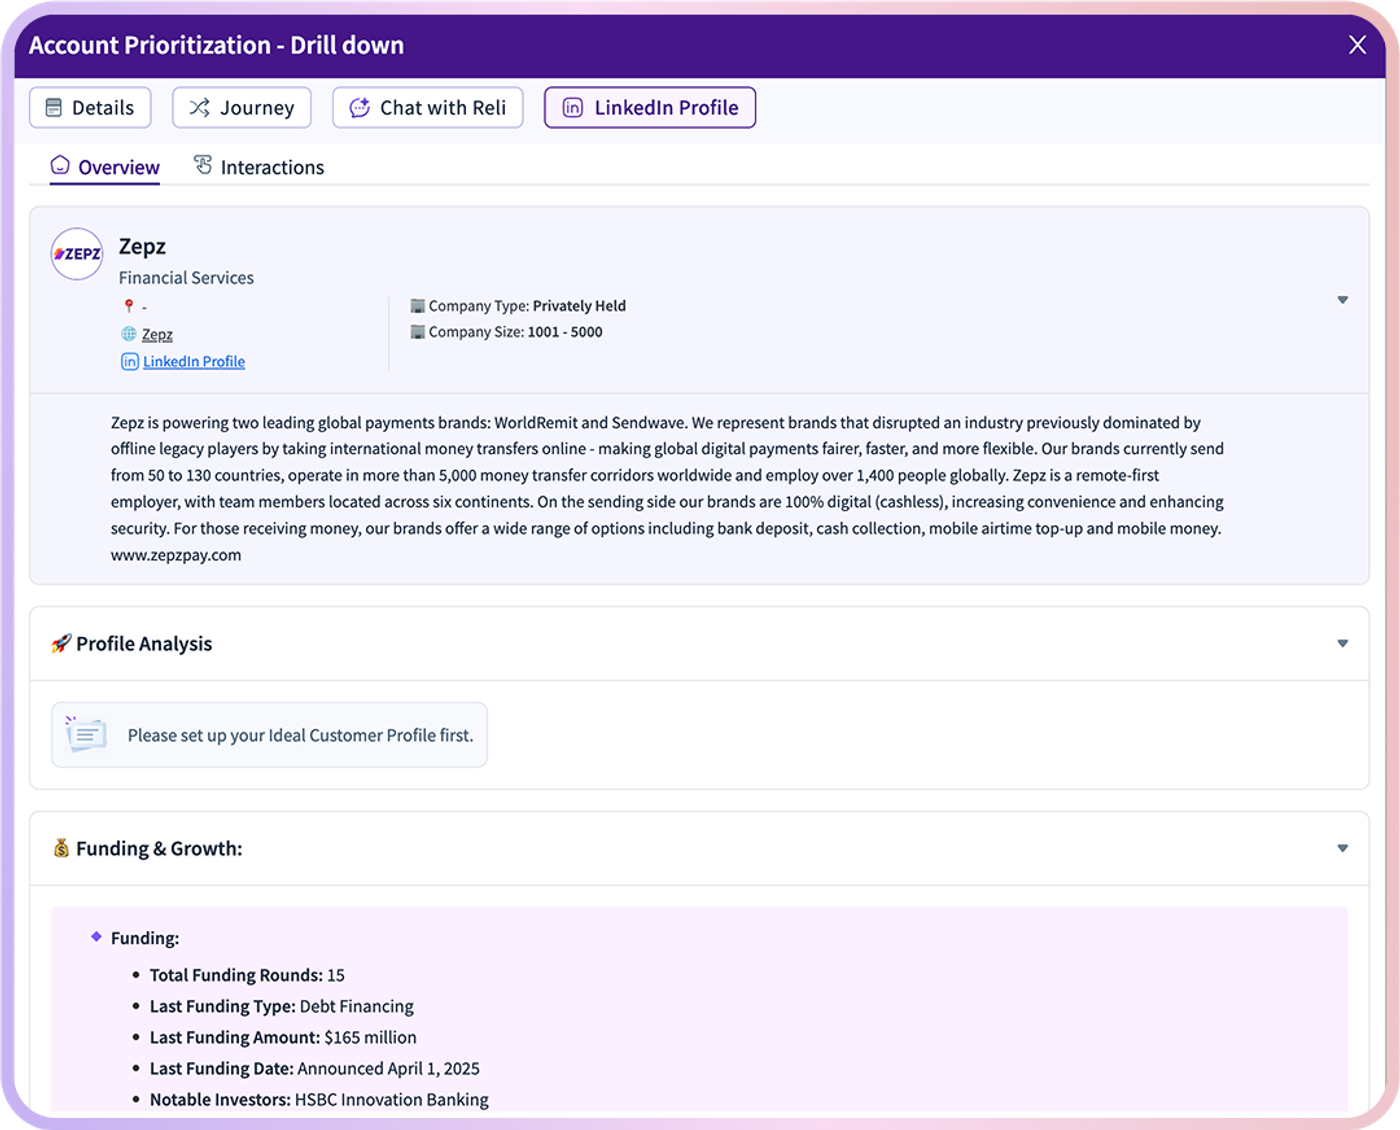Collapse the Profile Analysis section
The height and width of the screenshot is (1130, 1400).
(1343, 644)
